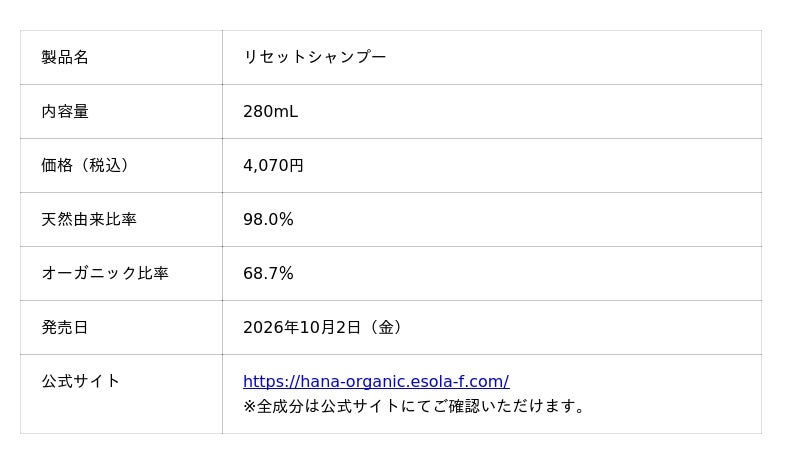Click the https:// prefix of the link
Viewport: 800px width, 464px height.
click(271, 381)
